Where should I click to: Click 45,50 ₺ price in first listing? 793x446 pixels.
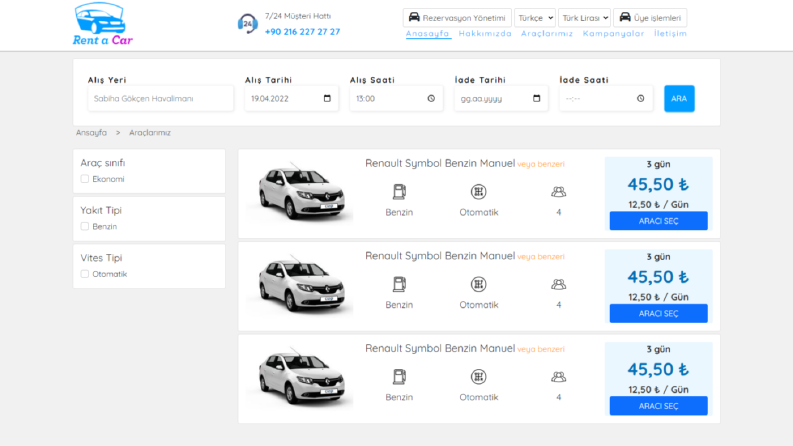tap(658, 184)
